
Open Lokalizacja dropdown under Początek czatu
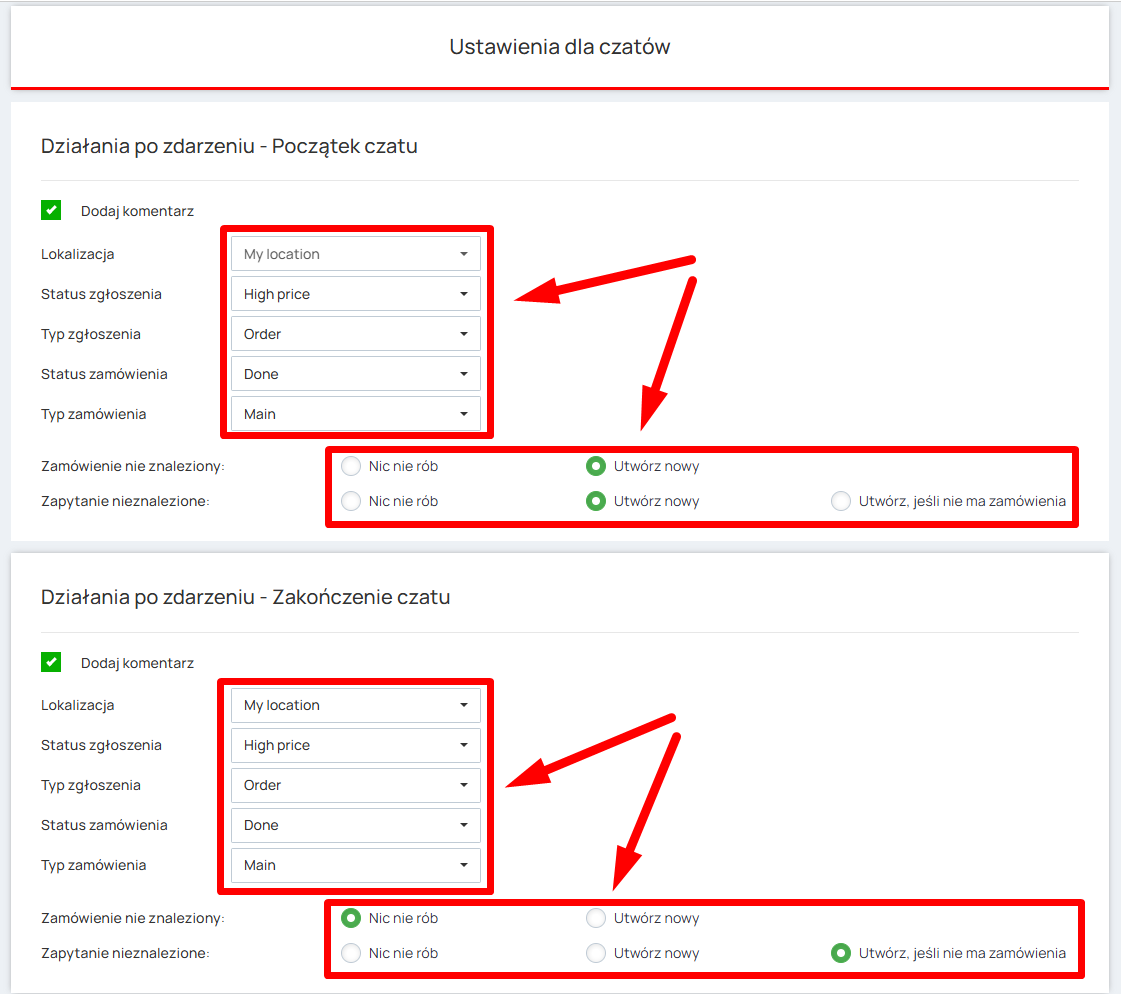tap(355, 254)
